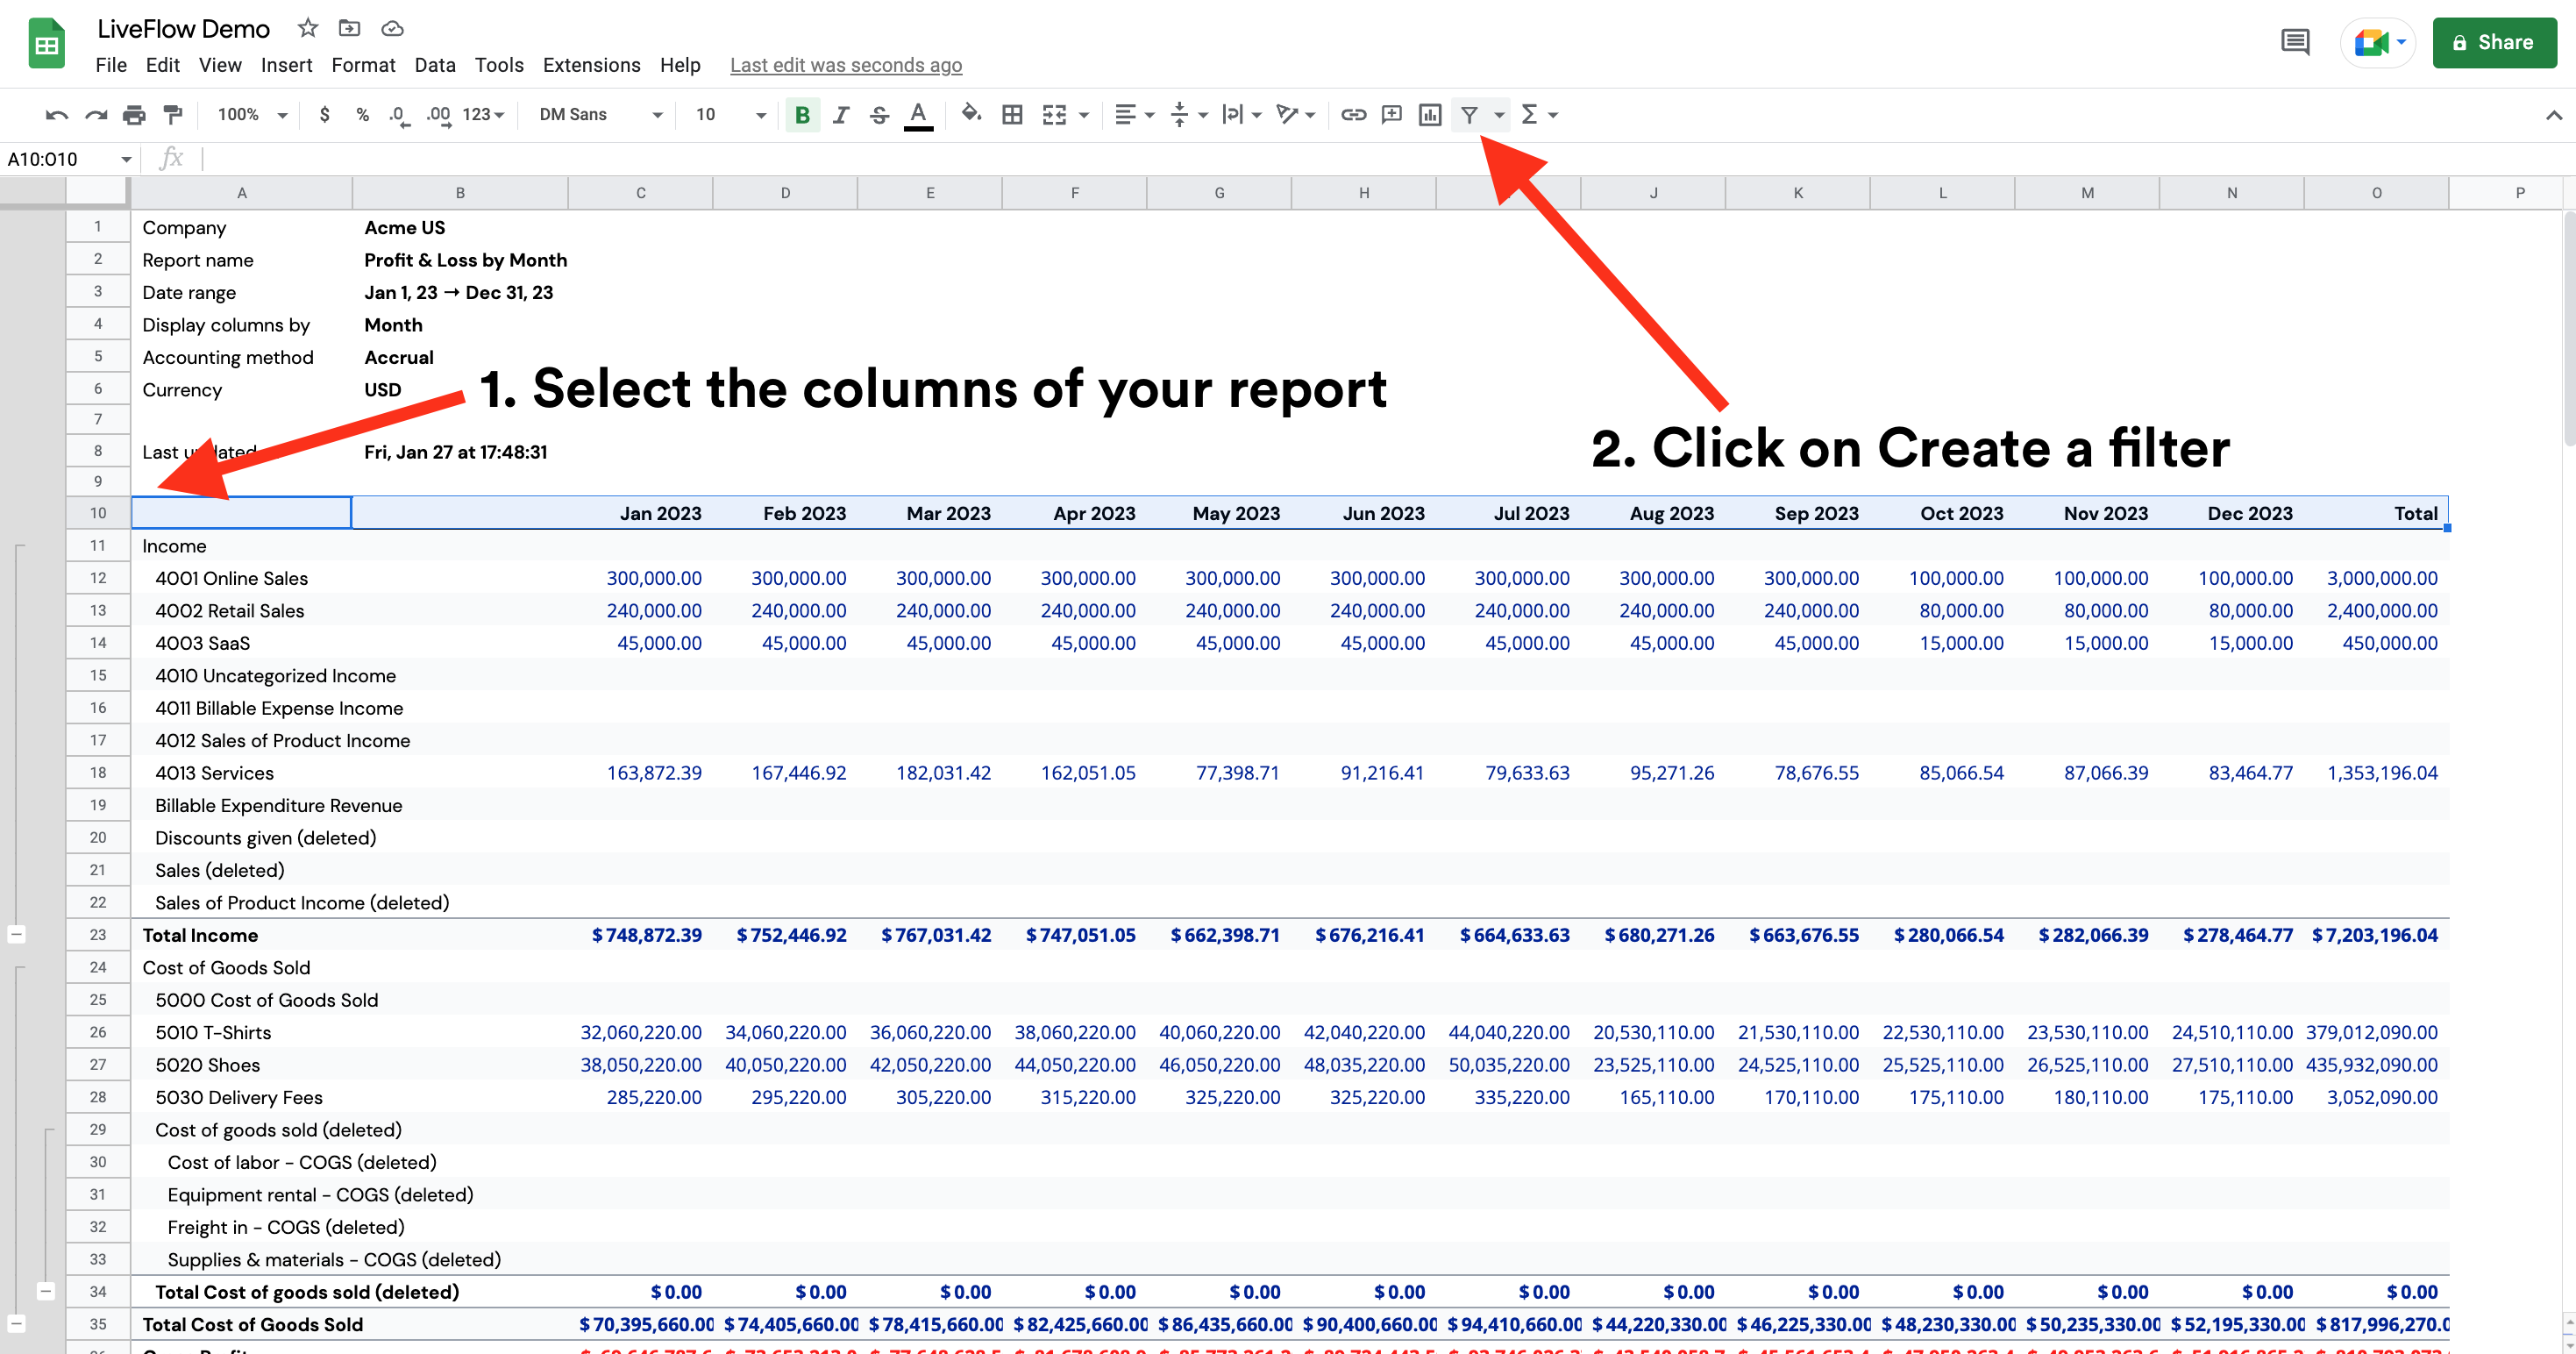The image size is (2576, 1354).
Task: Open the Functions sigma menu
Action: click(1538, 115)
